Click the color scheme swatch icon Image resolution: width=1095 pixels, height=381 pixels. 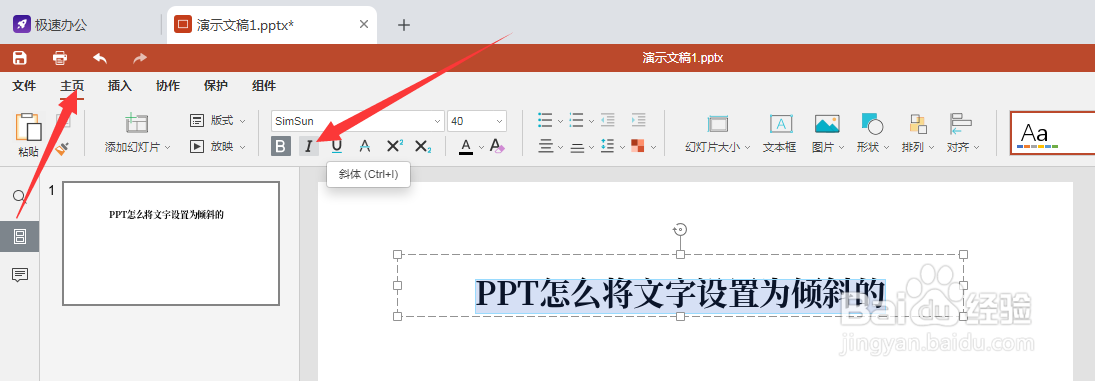(638, 147)
